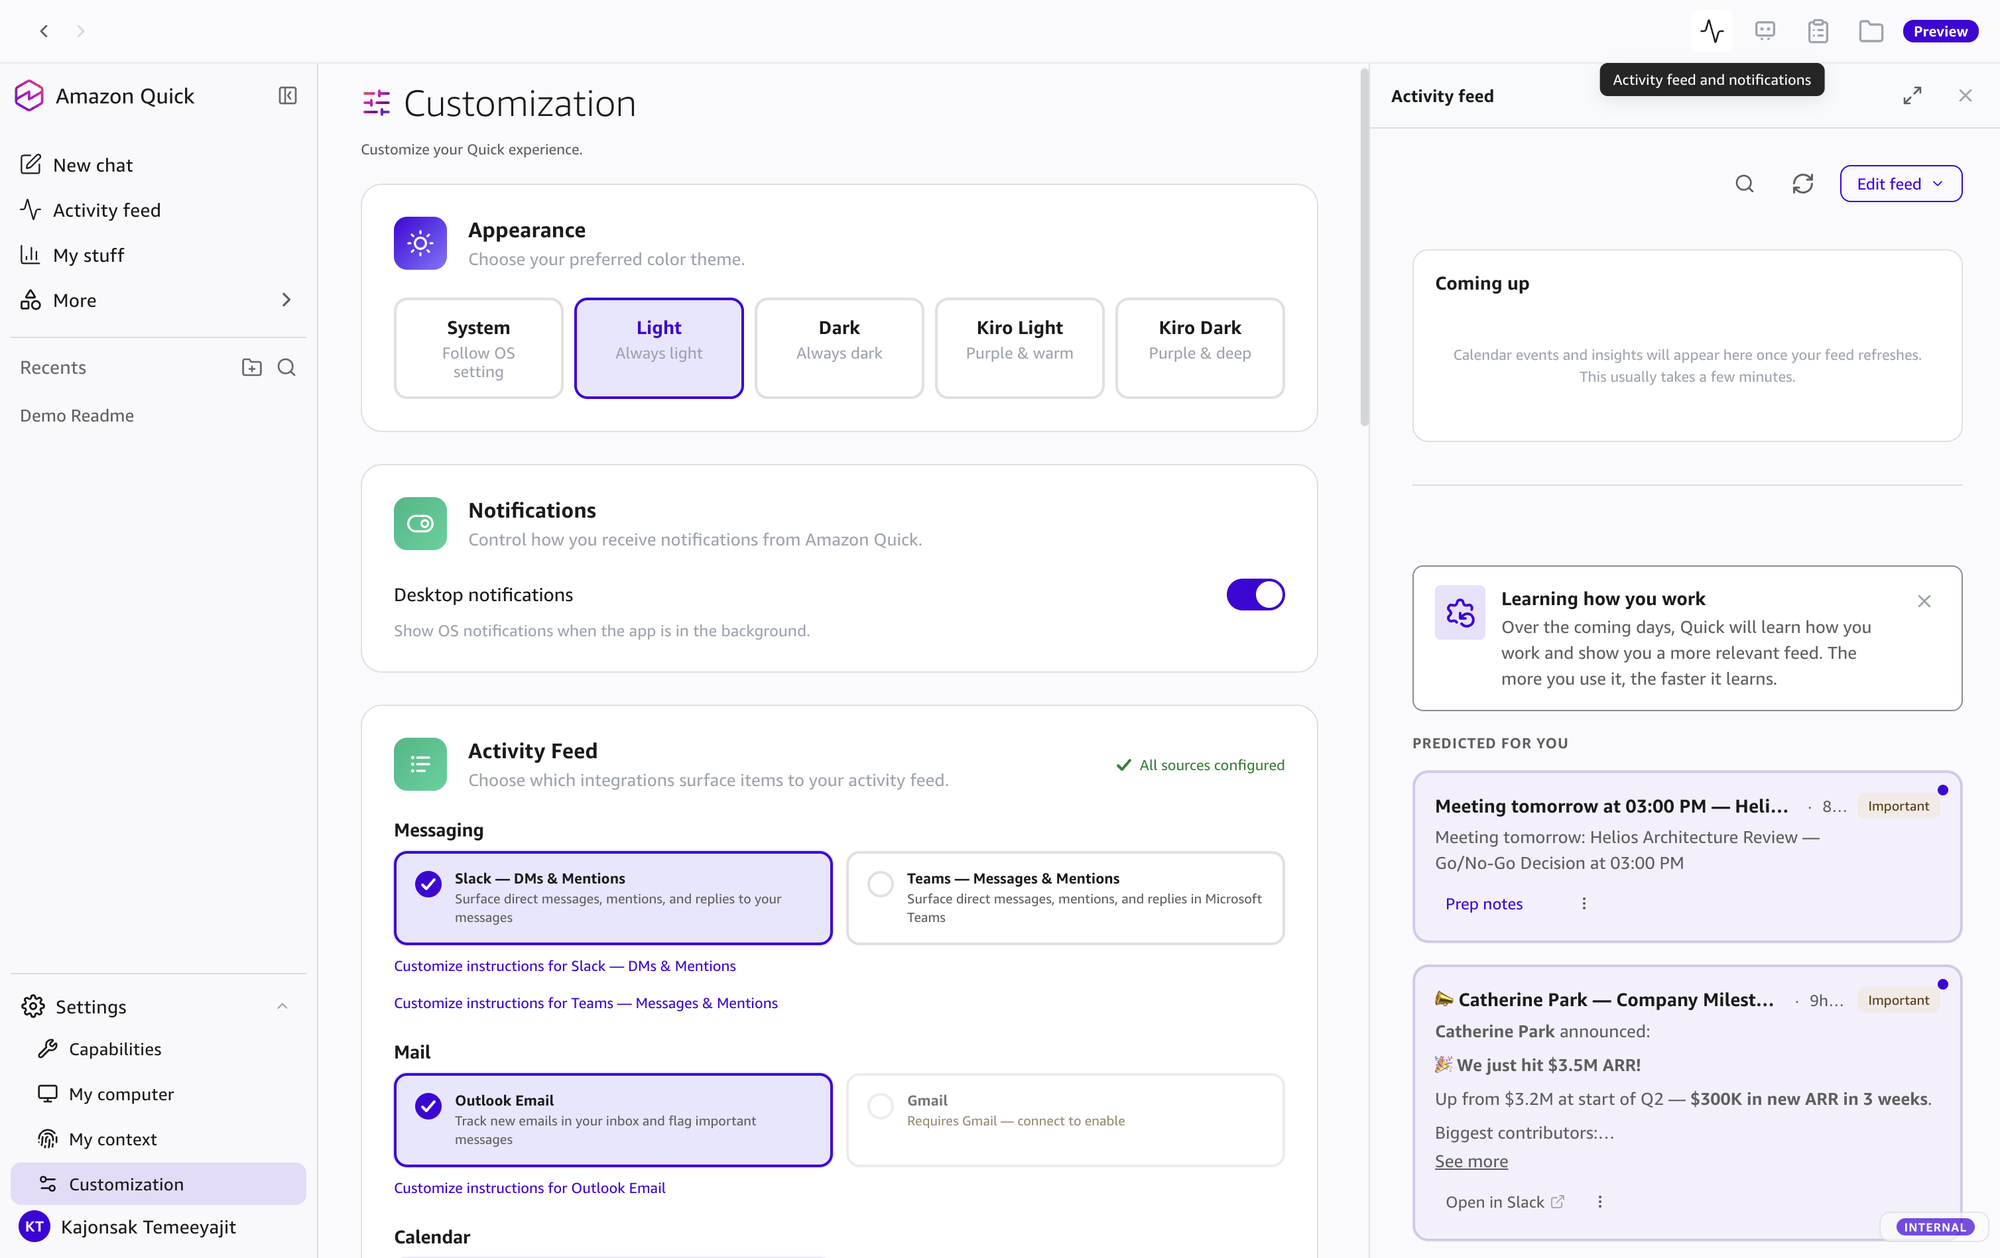Open Prep notes on meeting card
This screenshot has width=2000, height=1258.
point(1484,904)
